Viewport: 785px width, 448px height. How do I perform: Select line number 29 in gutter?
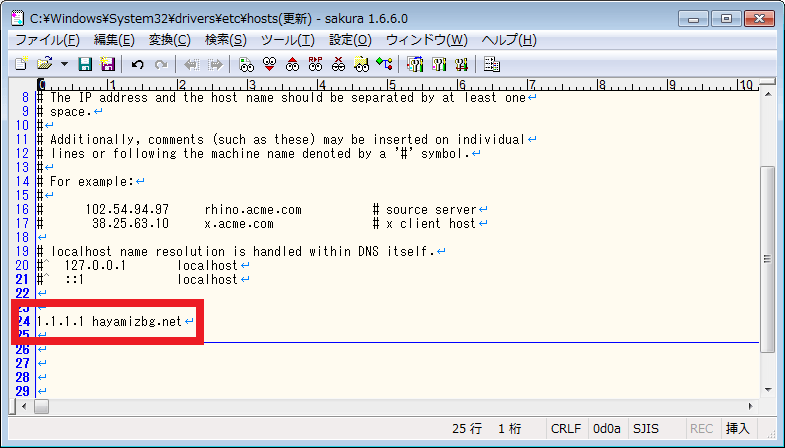(23, 391)
